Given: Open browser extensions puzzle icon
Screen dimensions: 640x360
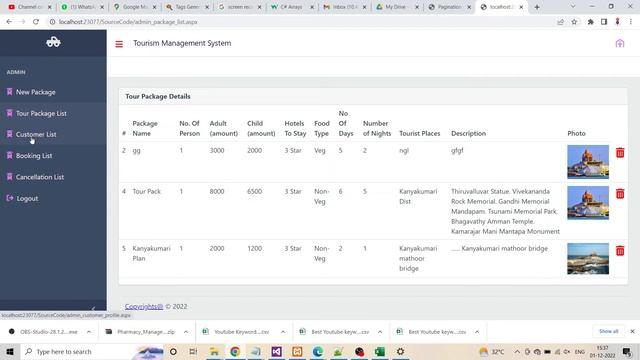Looking at the screenshot, I should [x=591, y=22].
